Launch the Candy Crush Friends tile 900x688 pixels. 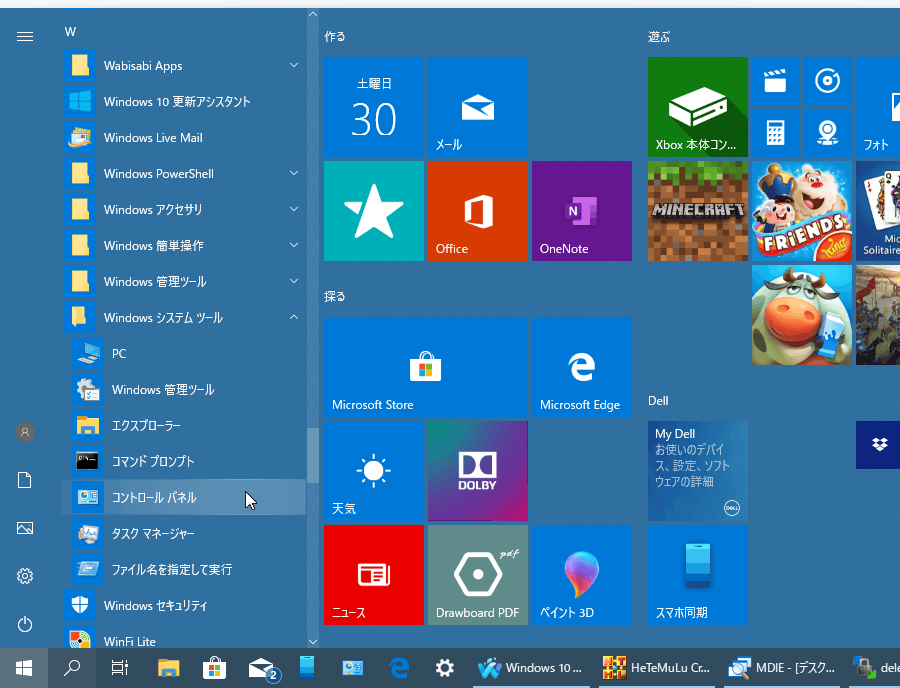click(x=802, y=211)
